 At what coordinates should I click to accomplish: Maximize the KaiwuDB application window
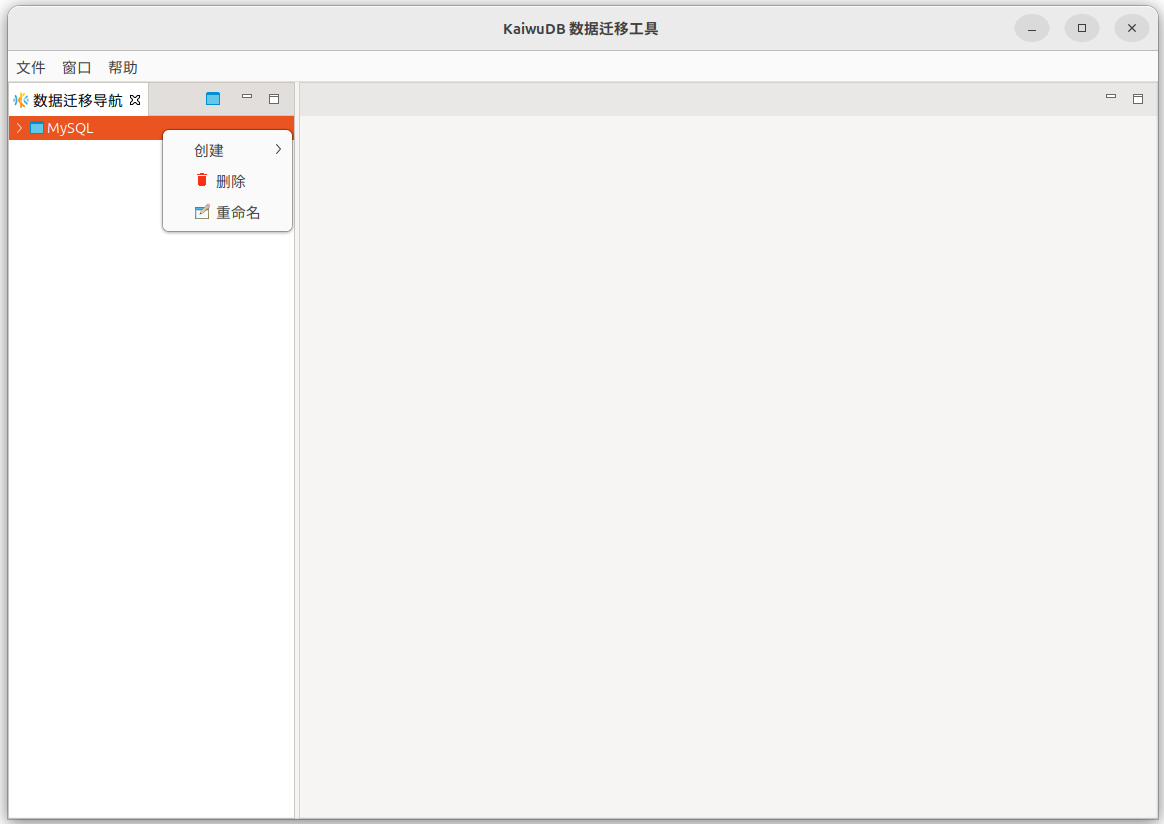pos(1082,28)
